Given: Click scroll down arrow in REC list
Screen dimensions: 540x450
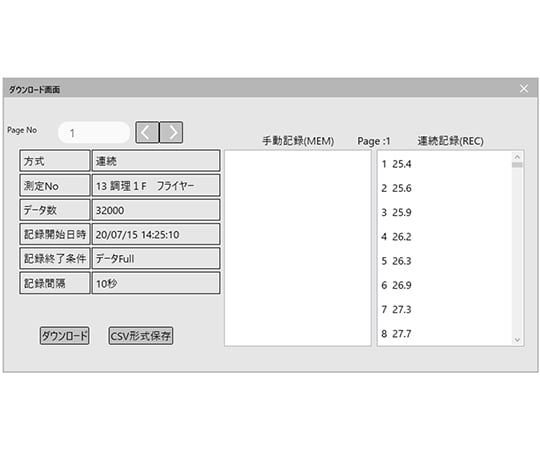Looking at the screenshot, I should click(x=517, y=340).
